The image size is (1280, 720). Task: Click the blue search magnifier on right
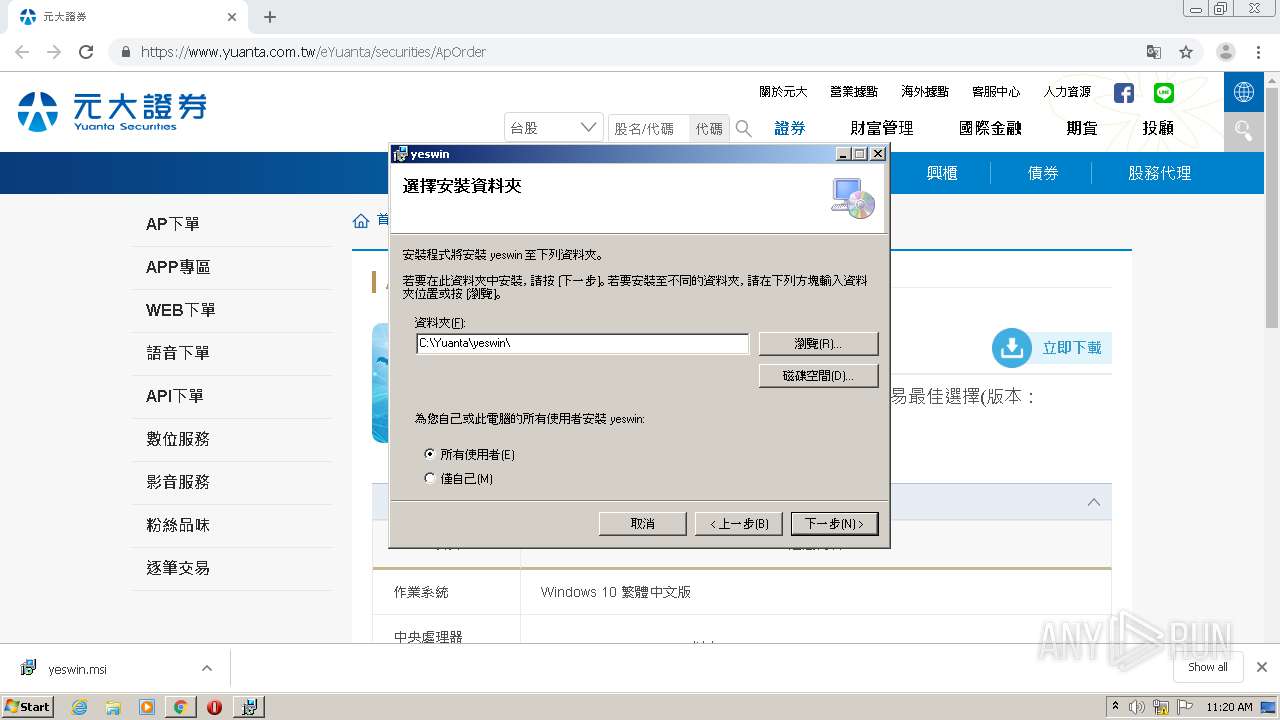point(1244,130)
